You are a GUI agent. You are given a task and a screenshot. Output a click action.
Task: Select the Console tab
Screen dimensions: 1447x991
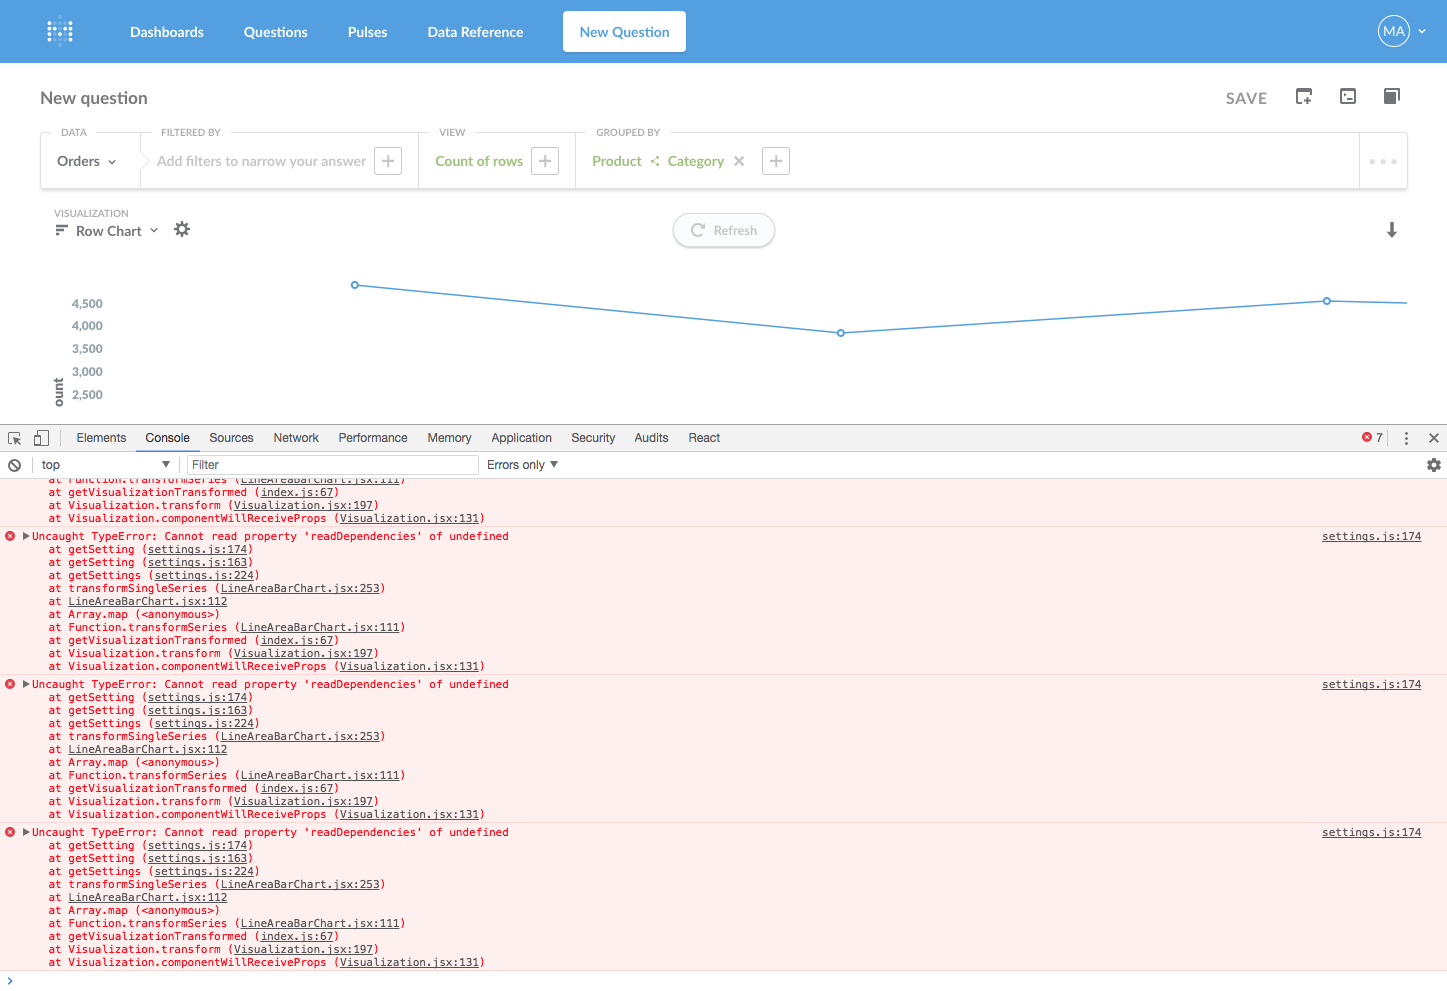(x=167, y=438)
